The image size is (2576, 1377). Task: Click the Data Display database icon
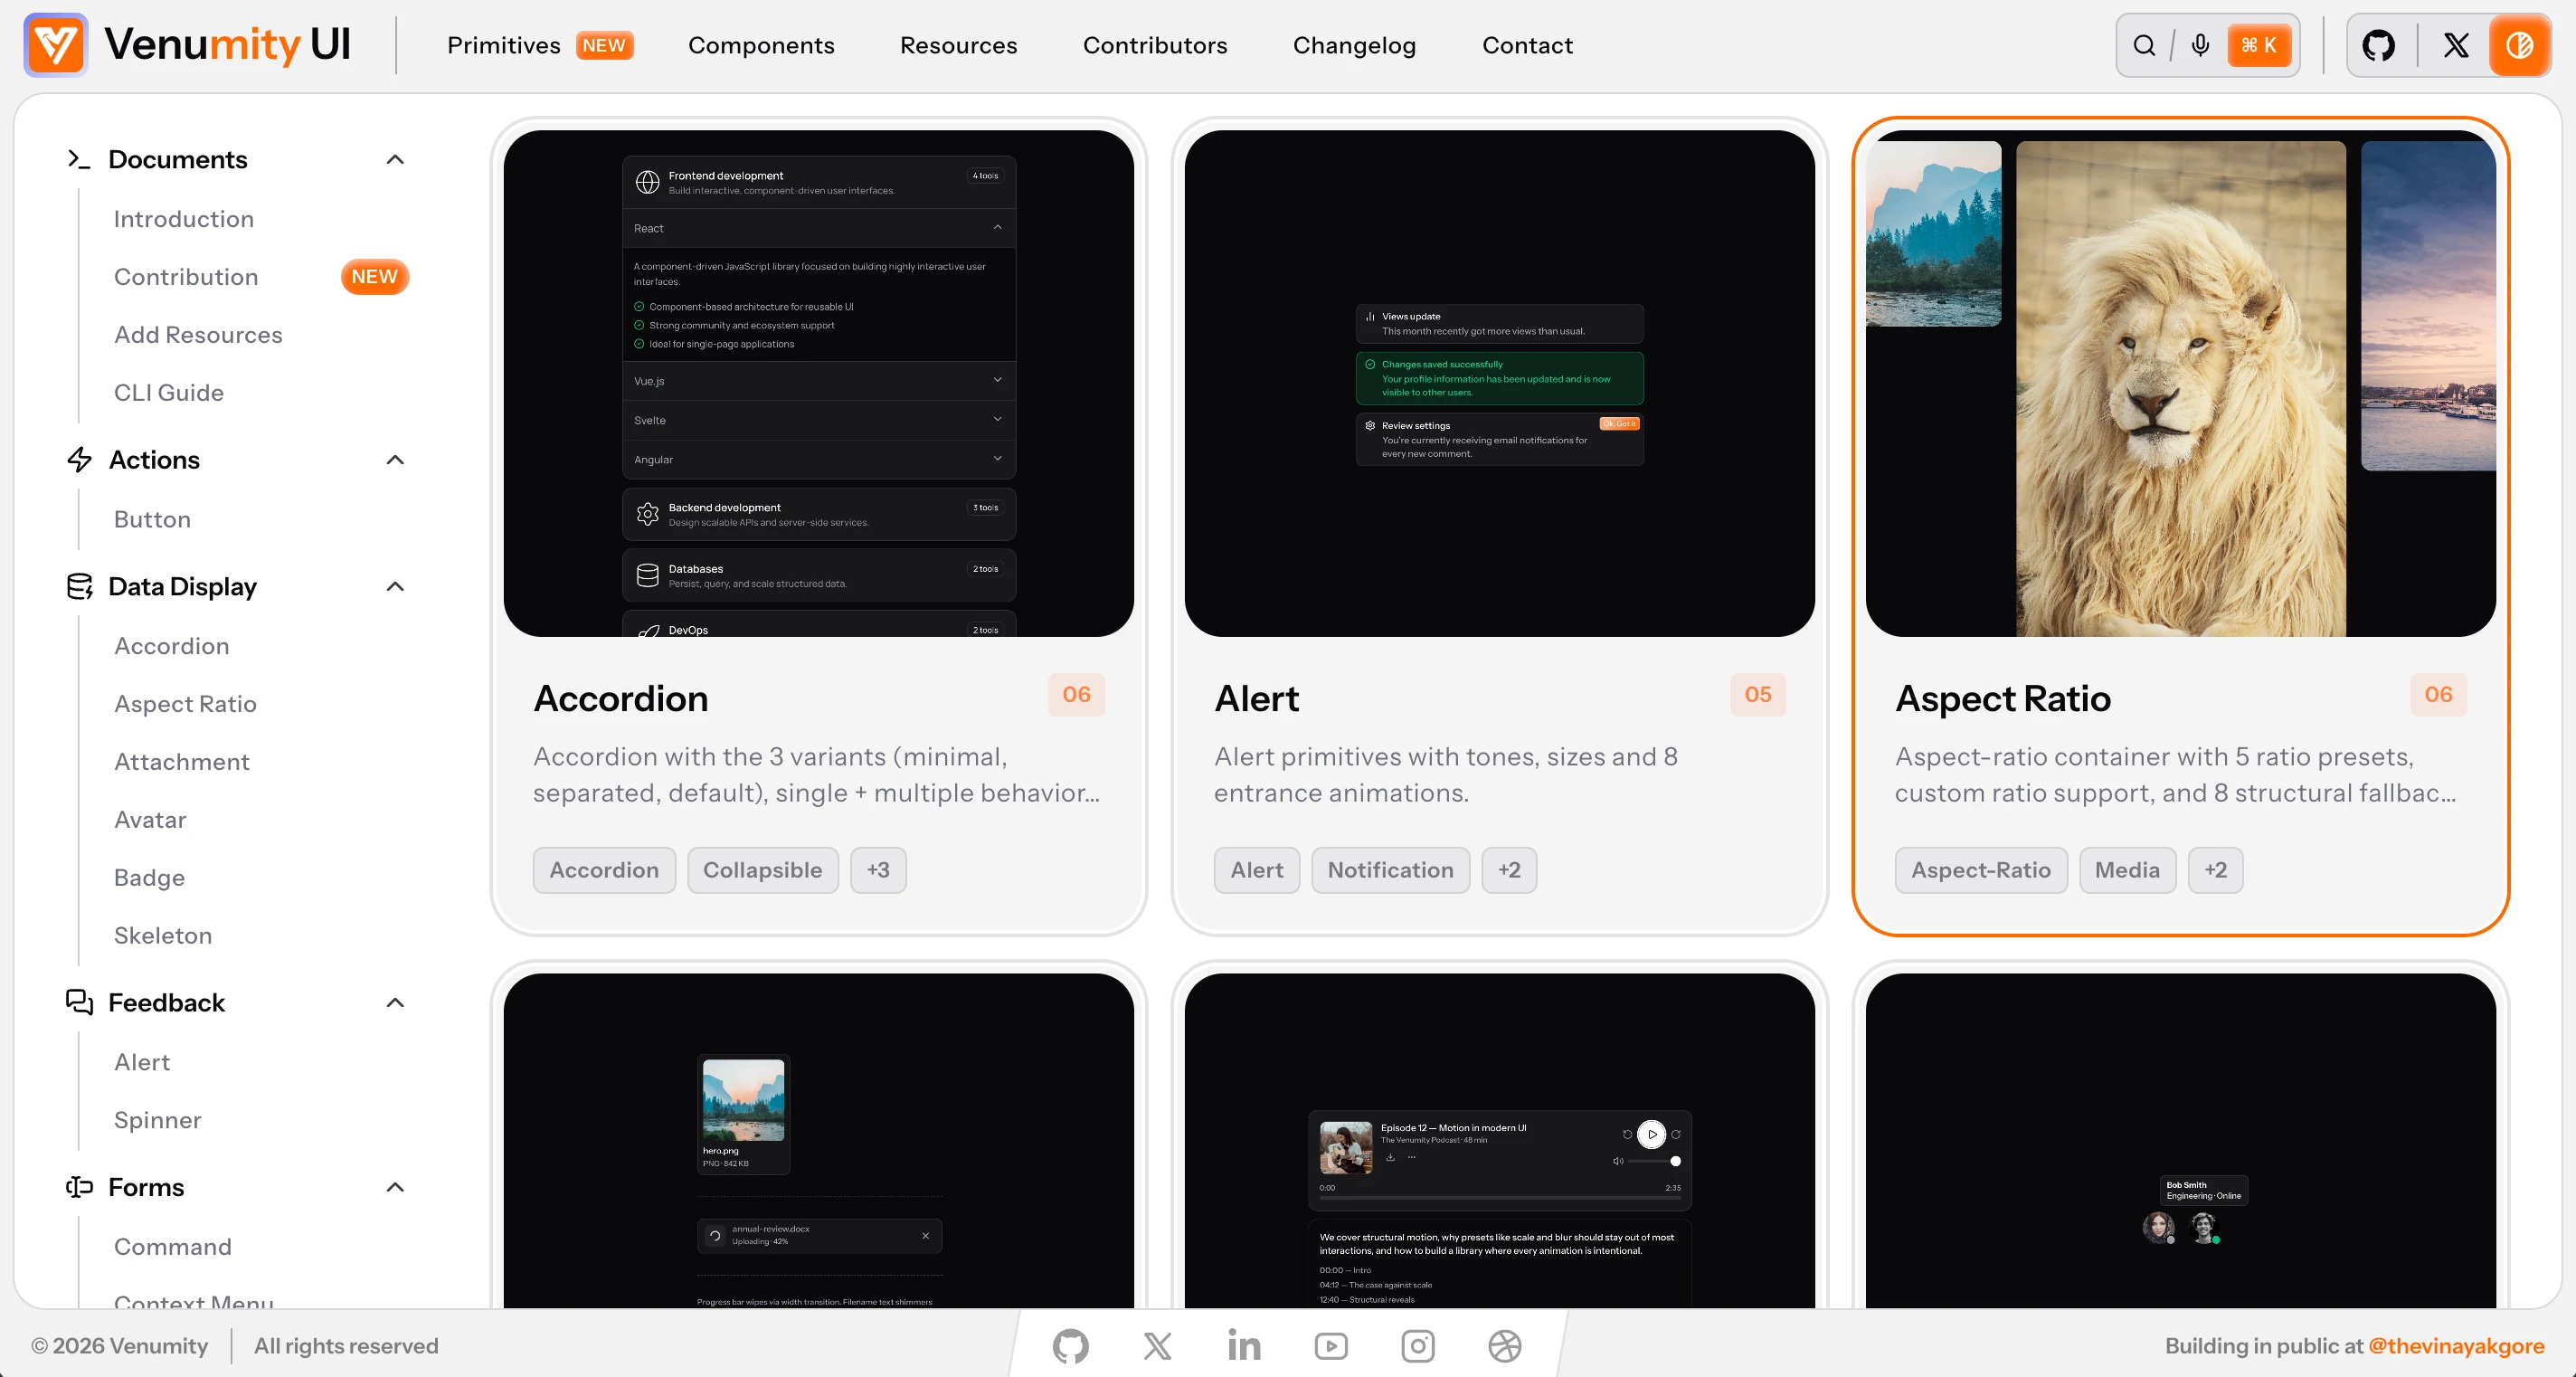79,586
